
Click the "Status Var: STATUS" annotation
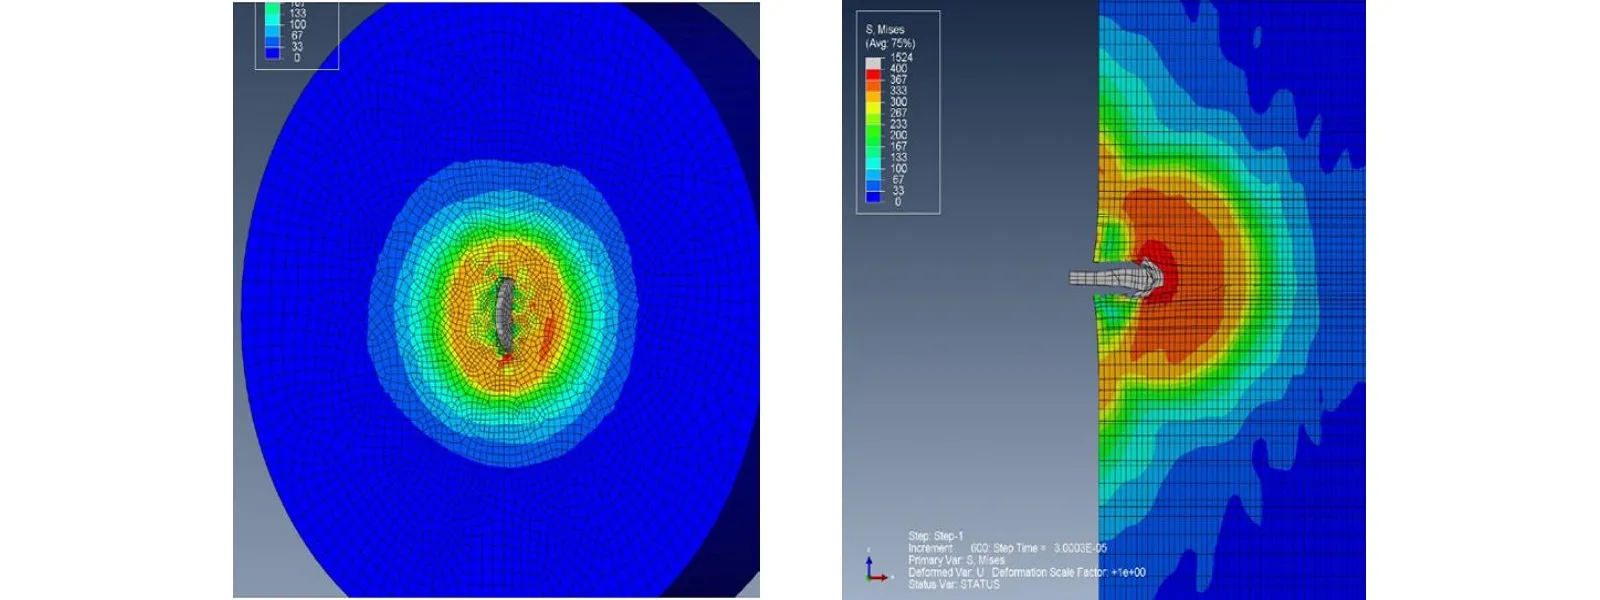(x=954, y=584)
